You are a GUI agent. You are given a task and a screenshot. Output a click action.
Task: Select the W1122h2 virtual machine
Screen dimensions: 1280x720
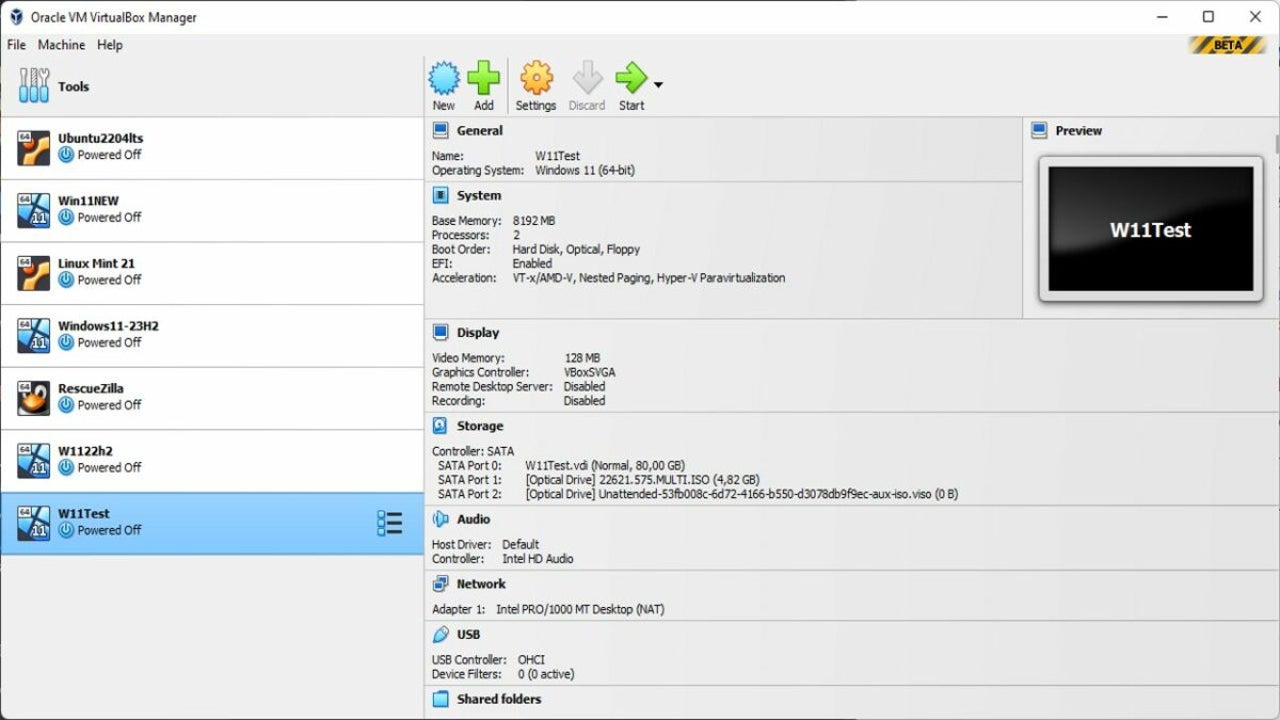pos(212,461)
